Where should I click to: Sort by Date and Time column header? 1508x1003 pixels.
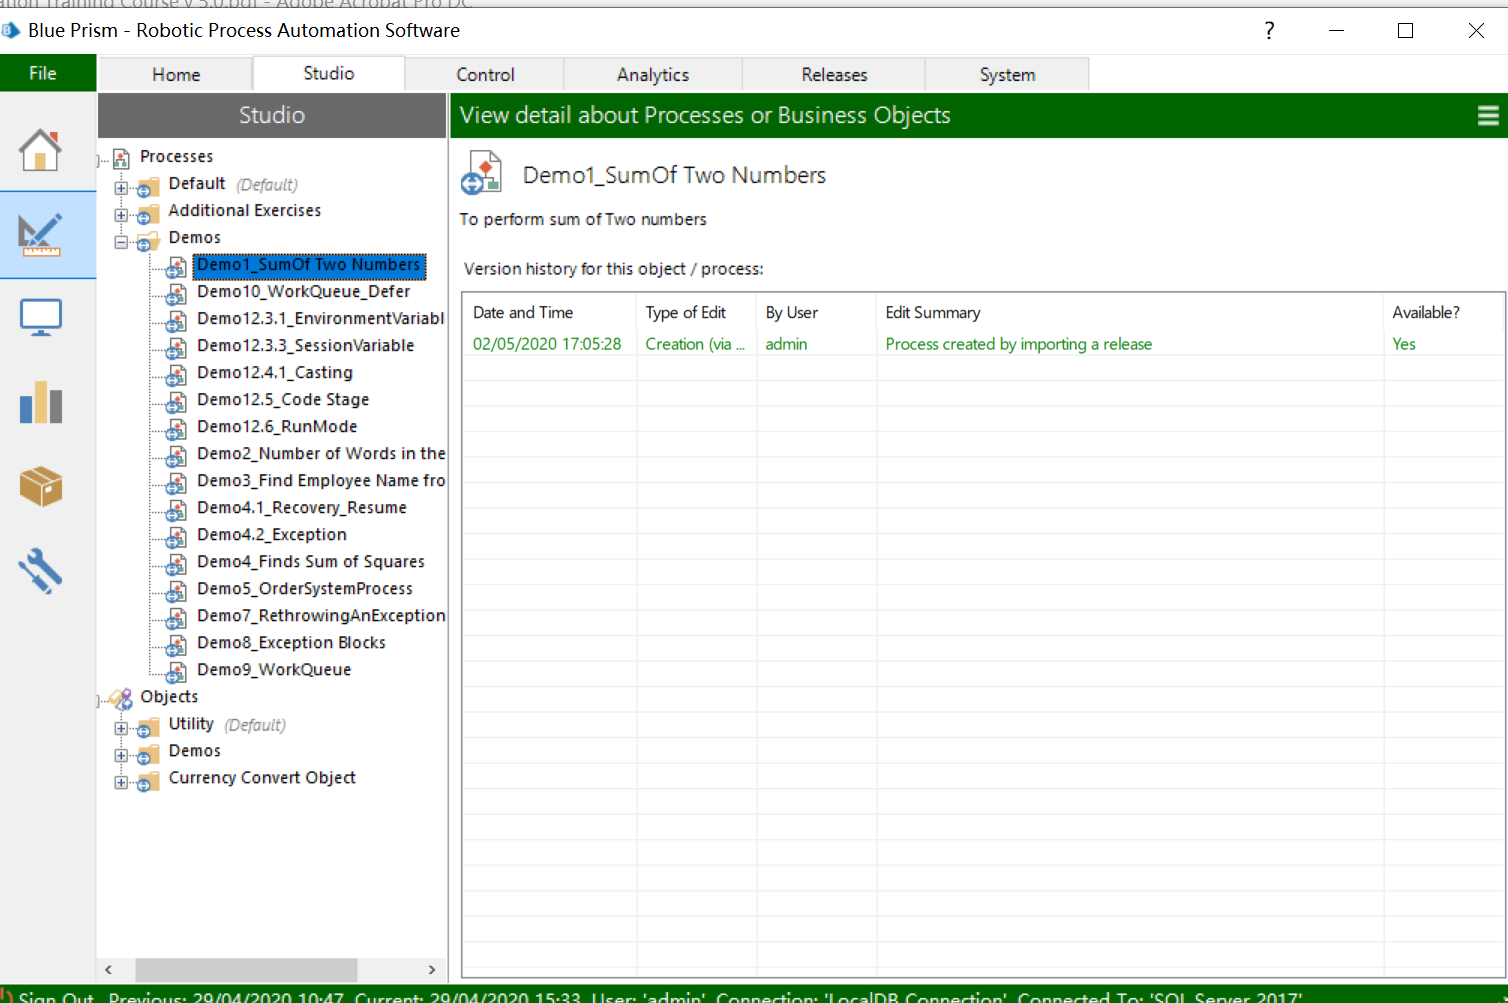click(x=549, y=313)
